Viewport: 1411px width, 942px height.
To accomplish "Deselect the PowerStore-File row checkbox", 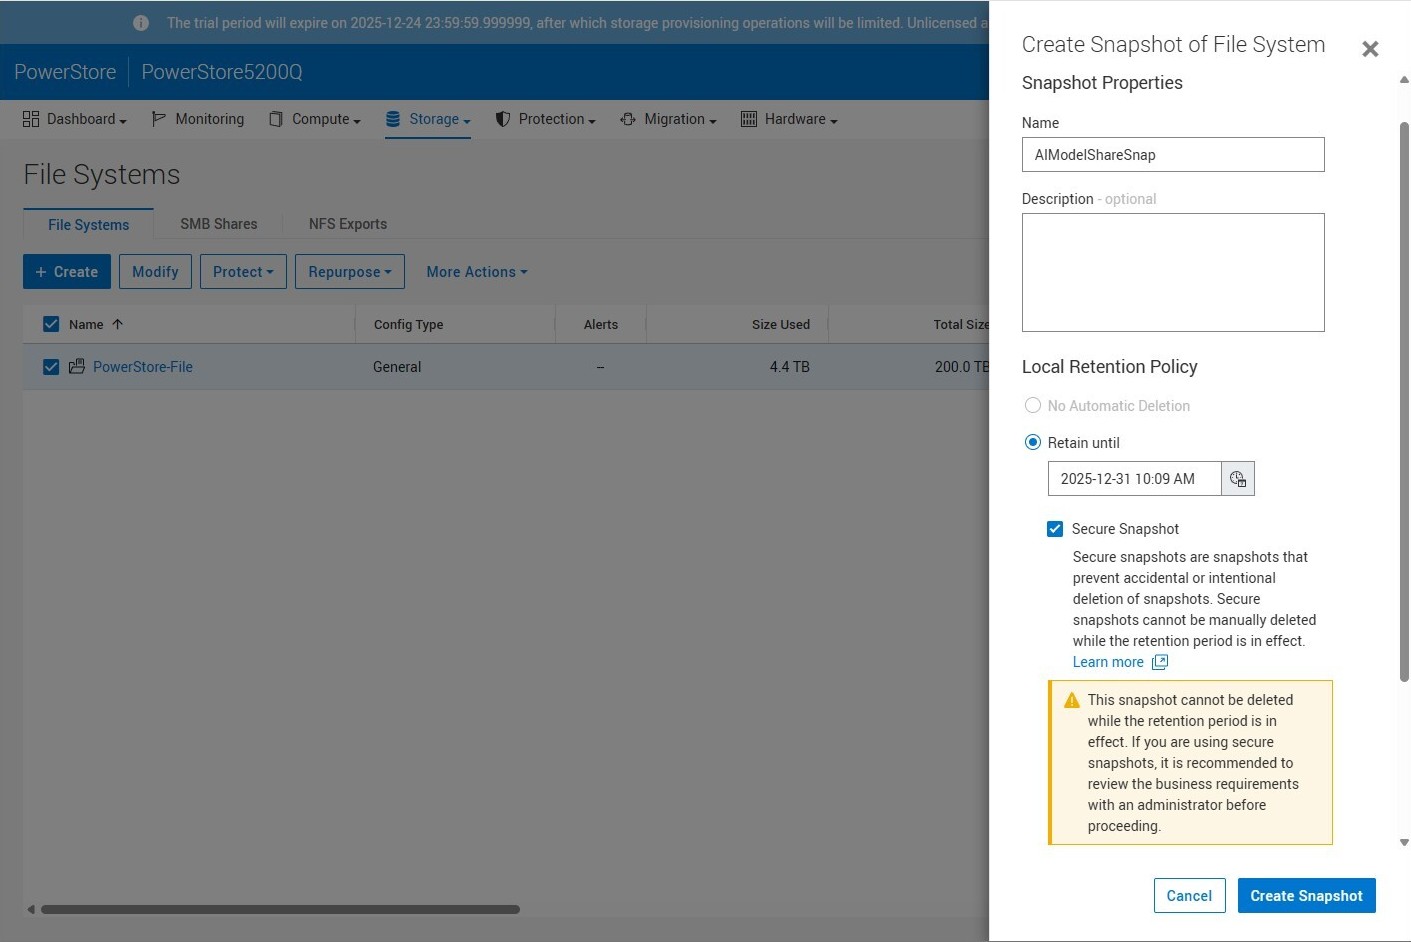I will point(51,367).
